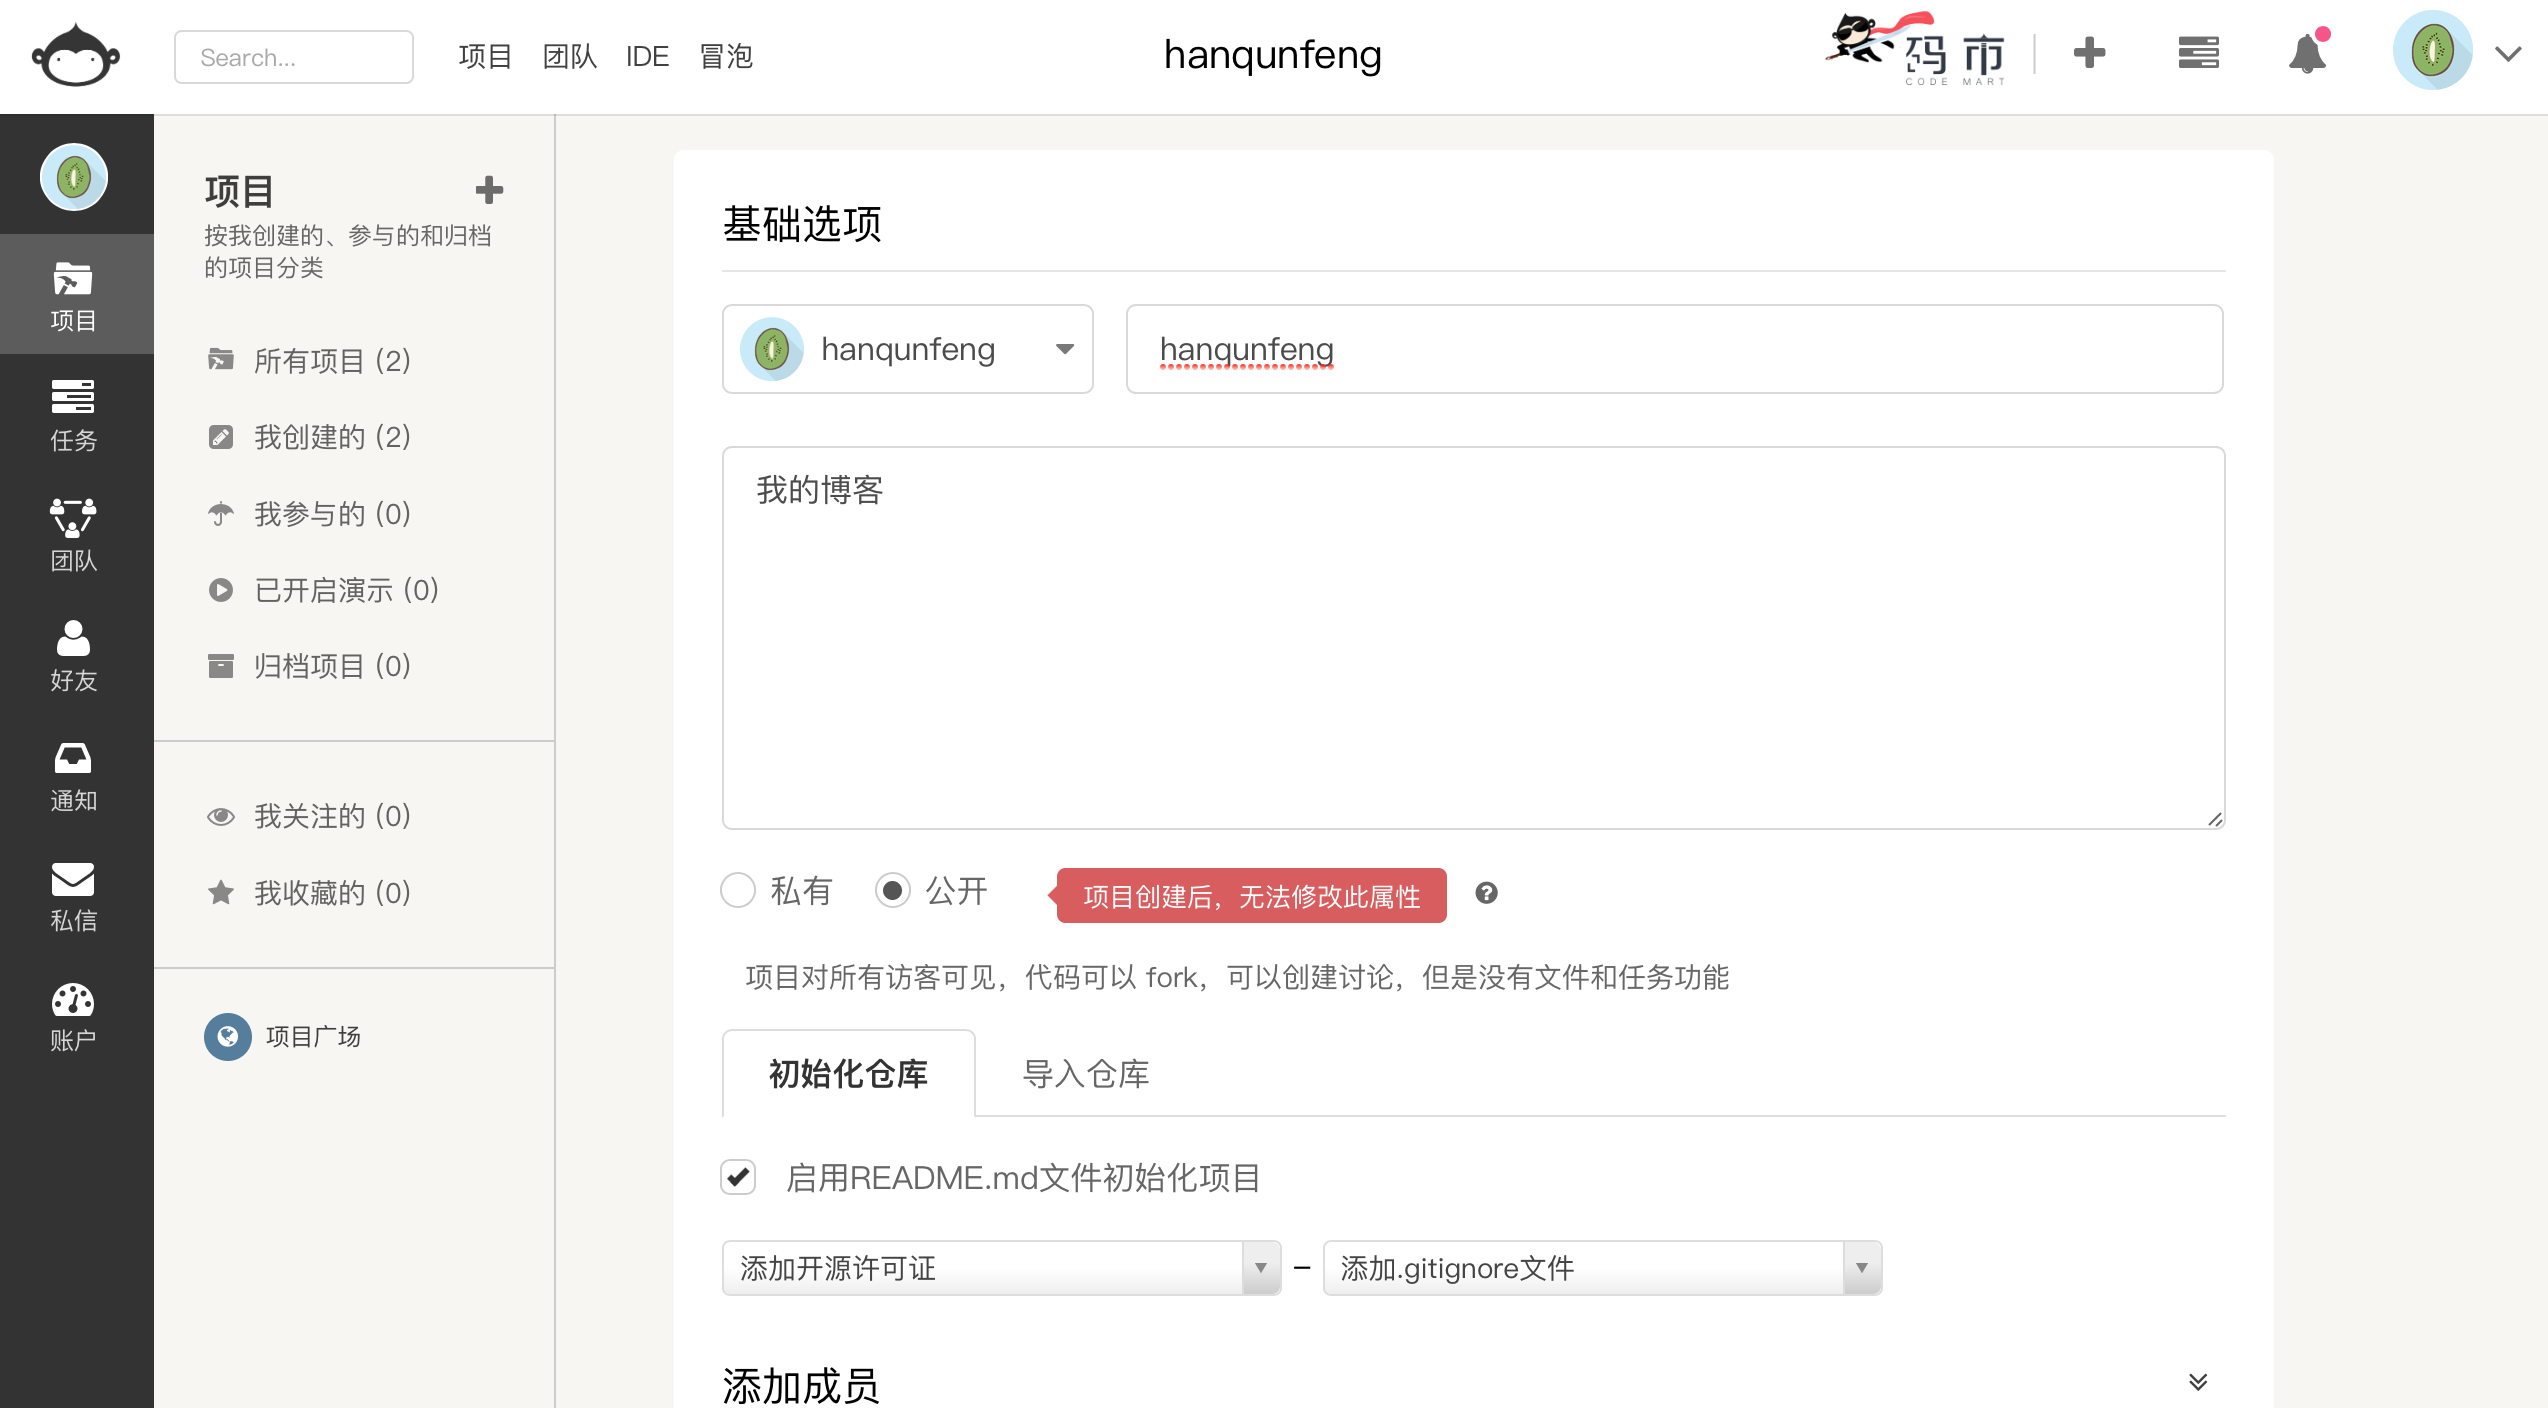Open the 团队 team sidebar icon
This screenshot has height=1408, width=2548.
click(73, 534)
